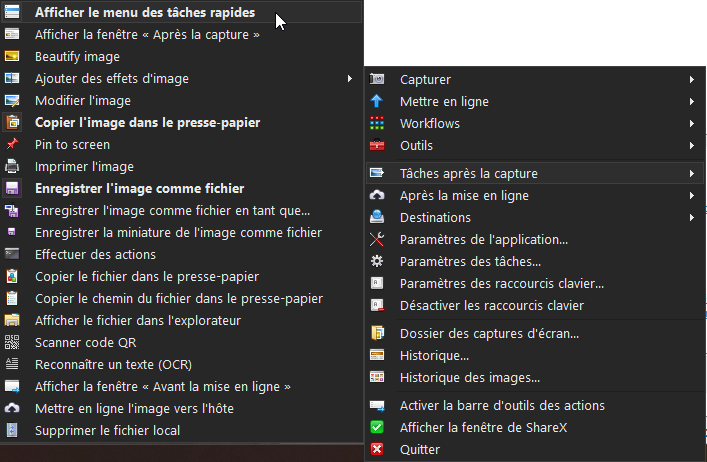Click the colored grid Workflows icon
This screenshot has height=462, width=707.
coord(377,123)
